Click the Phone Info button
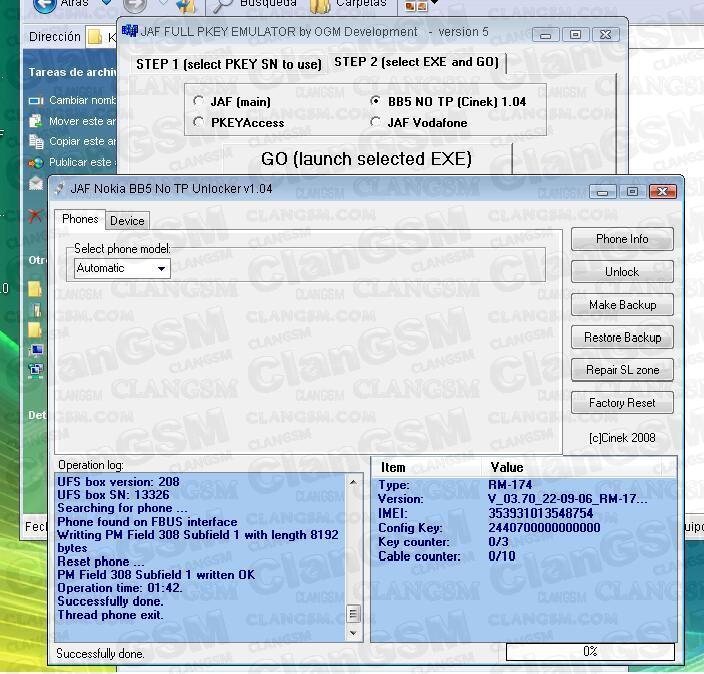 [x=622, y=239]
